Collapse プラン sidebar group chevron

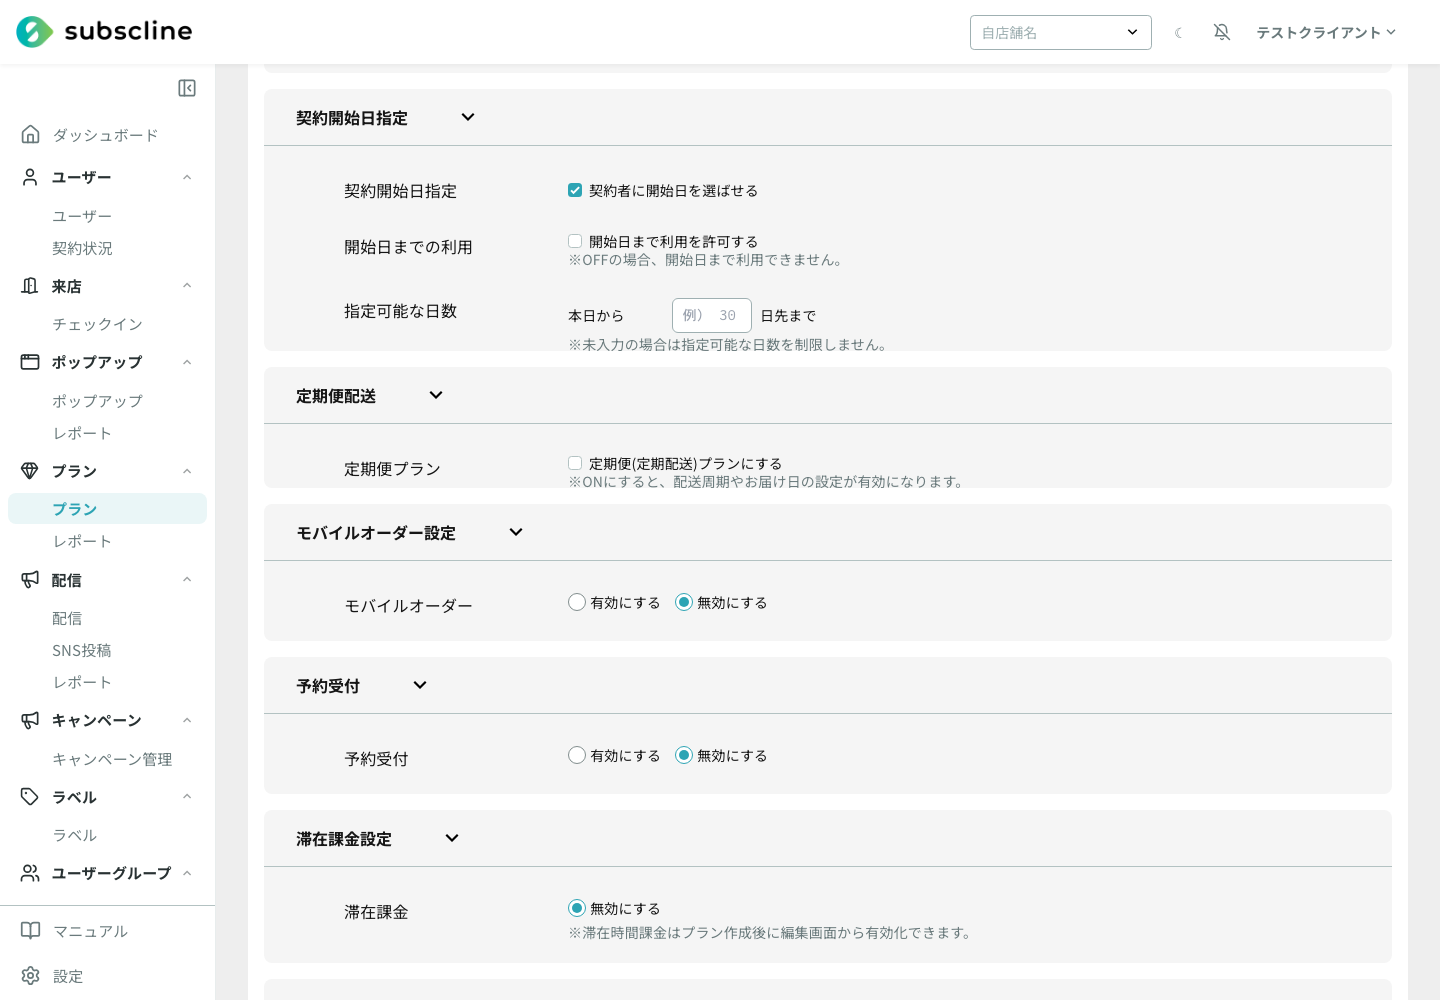coord(187,471)
